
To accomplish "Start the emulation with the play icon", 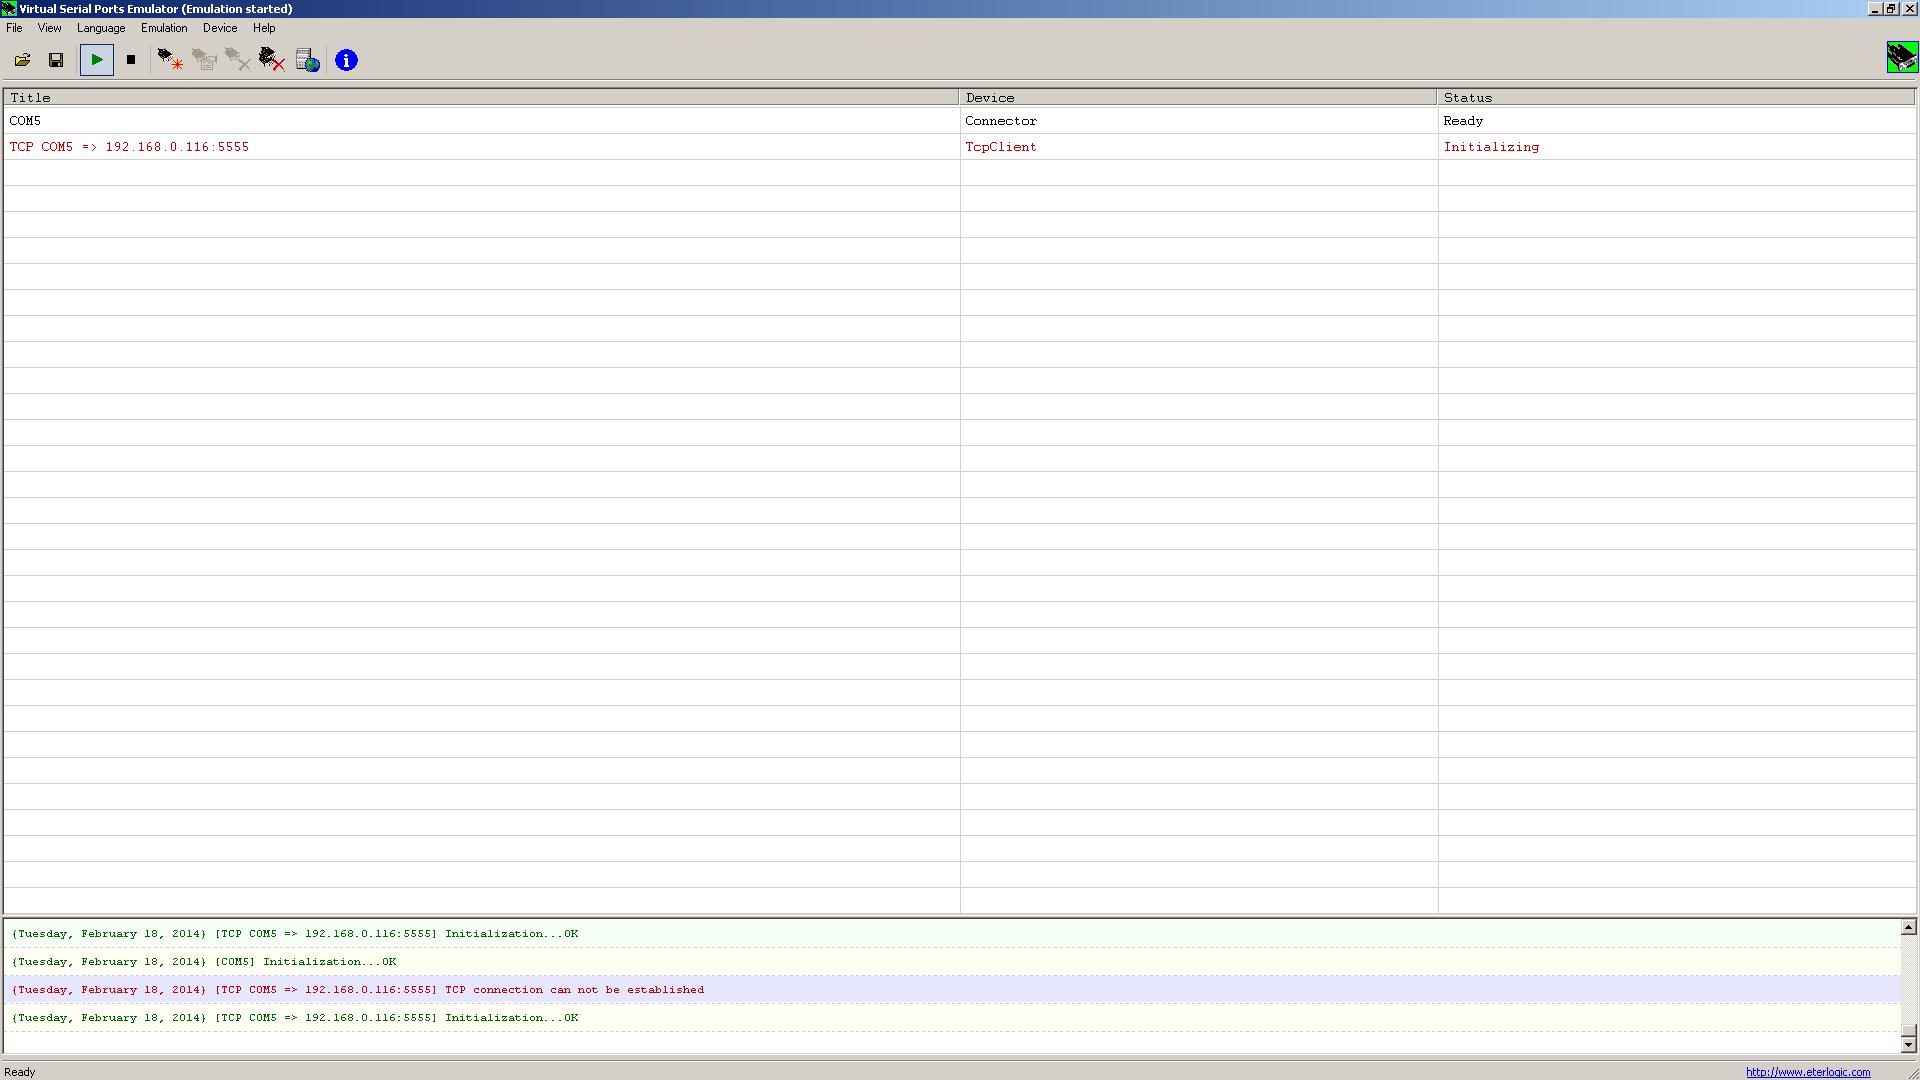I will [x=97, y=60].
